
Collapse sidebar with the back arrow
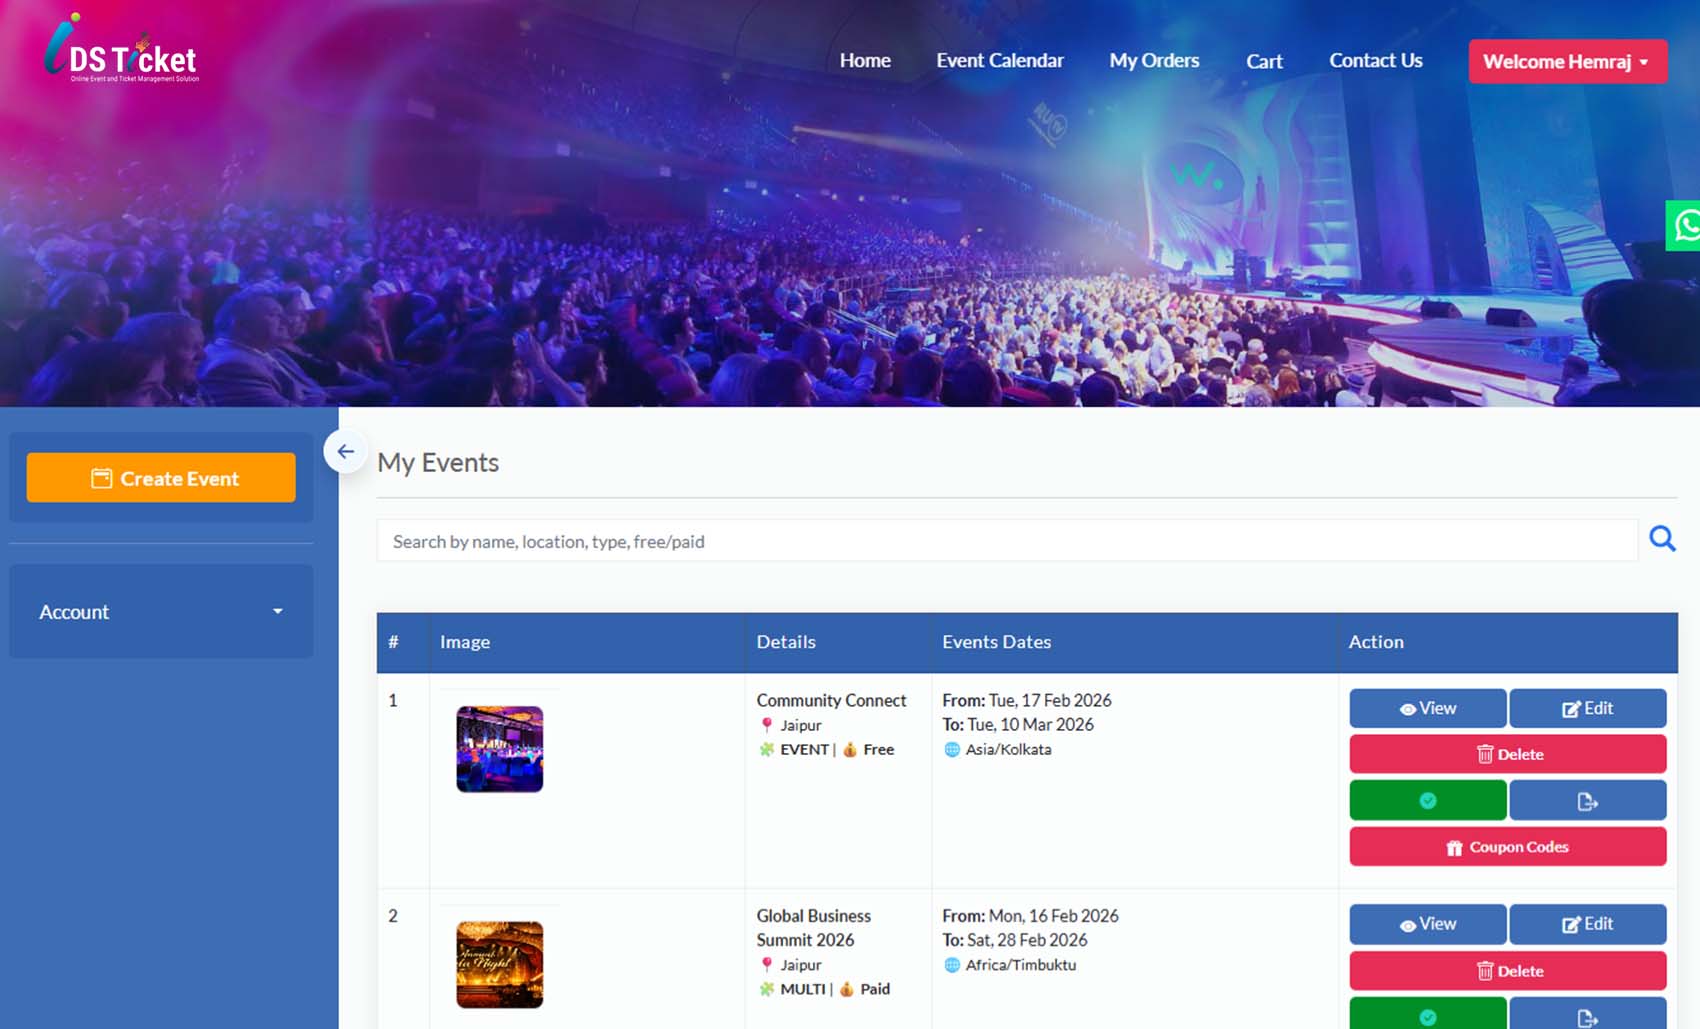pos(345,452)
